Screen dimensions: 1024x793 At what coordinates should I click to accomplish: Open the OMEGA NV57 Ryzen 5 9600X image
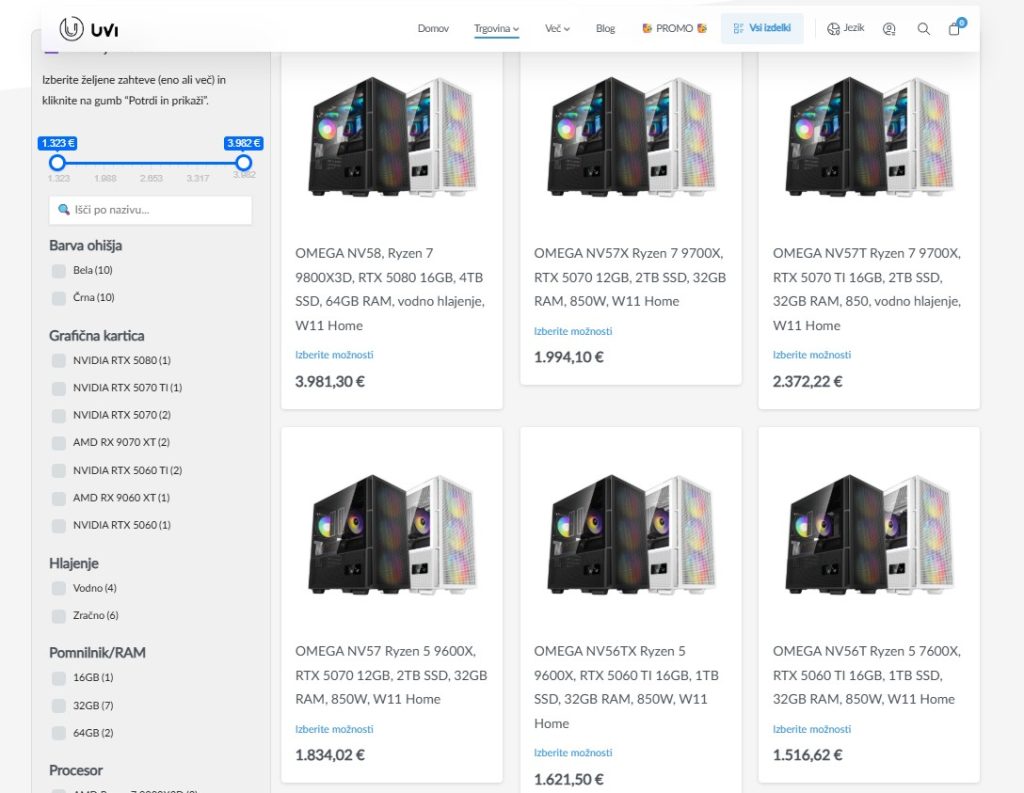pyautogui.click(x=392, y=534)
